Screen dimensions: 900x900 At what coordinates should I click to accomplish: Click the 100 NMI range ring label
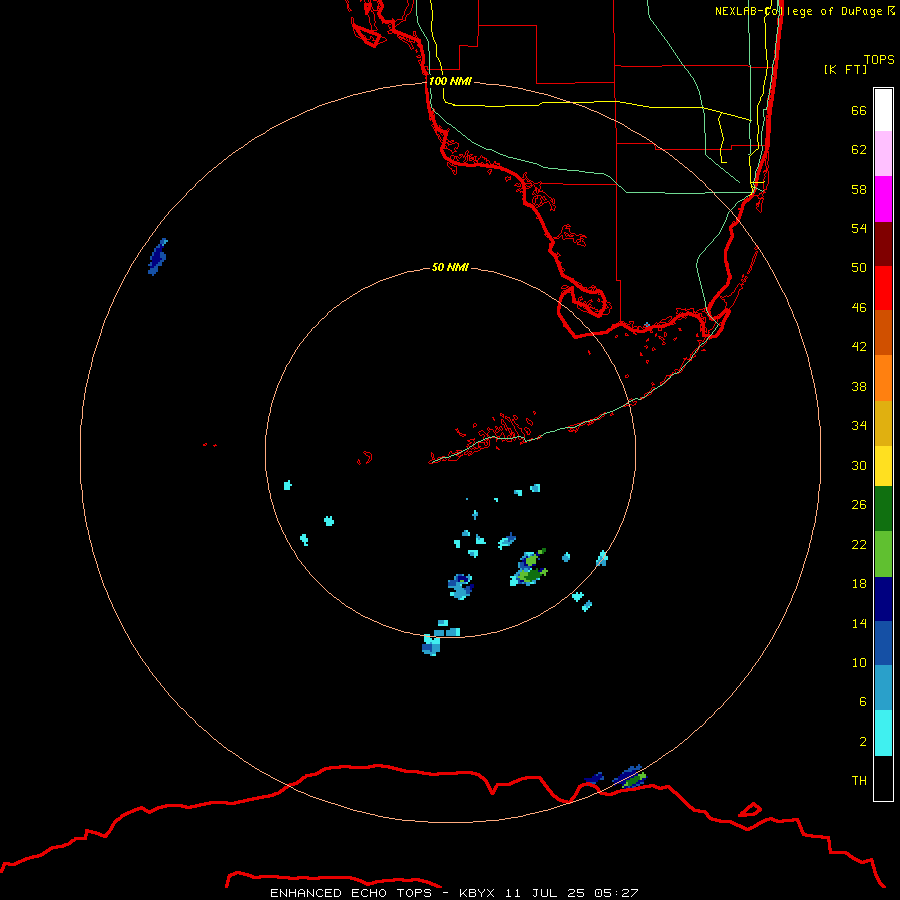[x=450, y=82]
